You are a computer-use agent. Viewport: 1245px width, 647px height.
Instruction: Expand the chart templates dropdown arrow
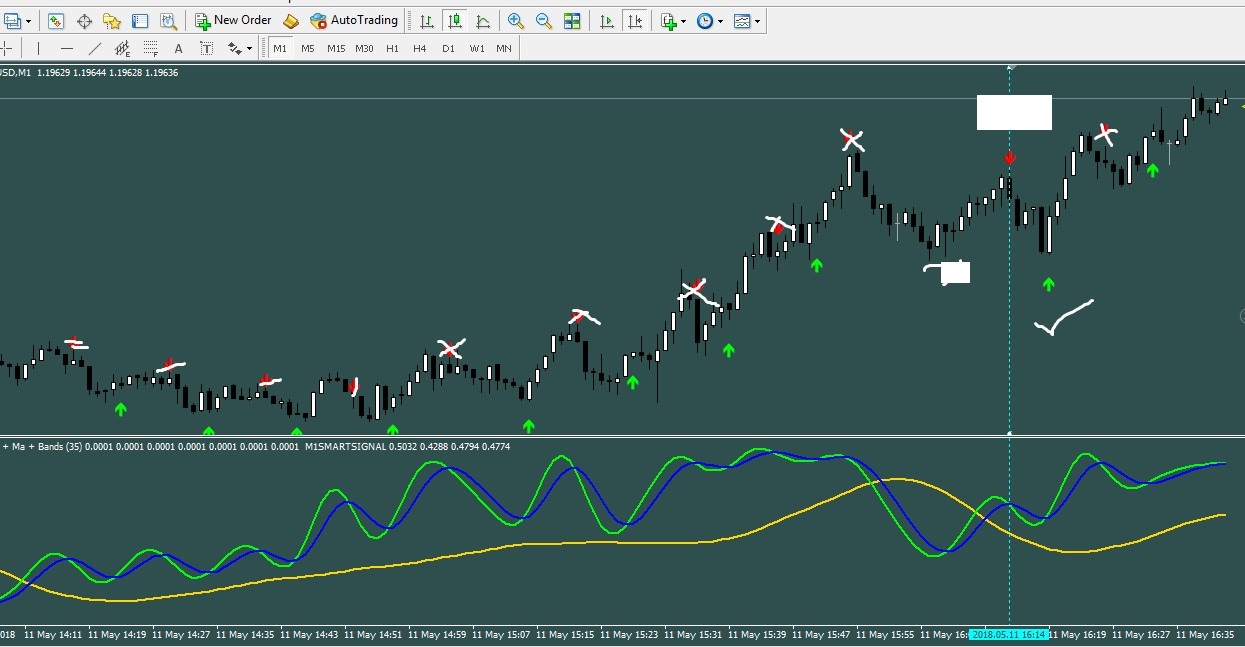tap(757, 21)
